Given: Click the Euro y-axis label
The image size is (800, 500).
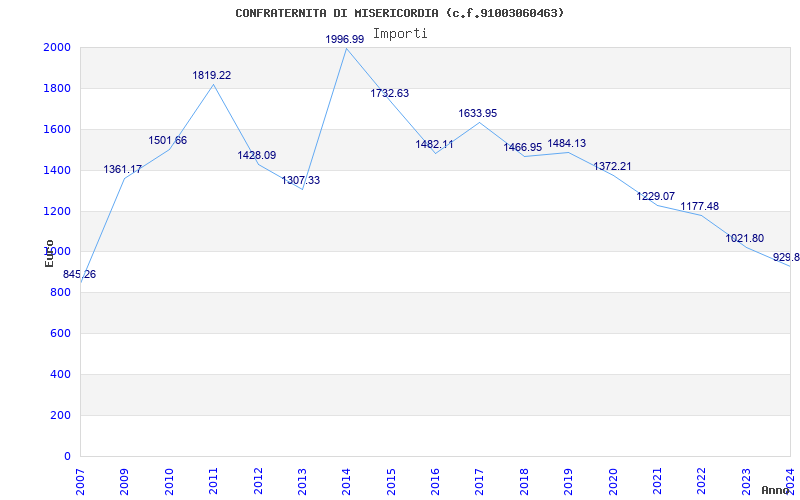Looking at the screenshot, I should 49,253.
